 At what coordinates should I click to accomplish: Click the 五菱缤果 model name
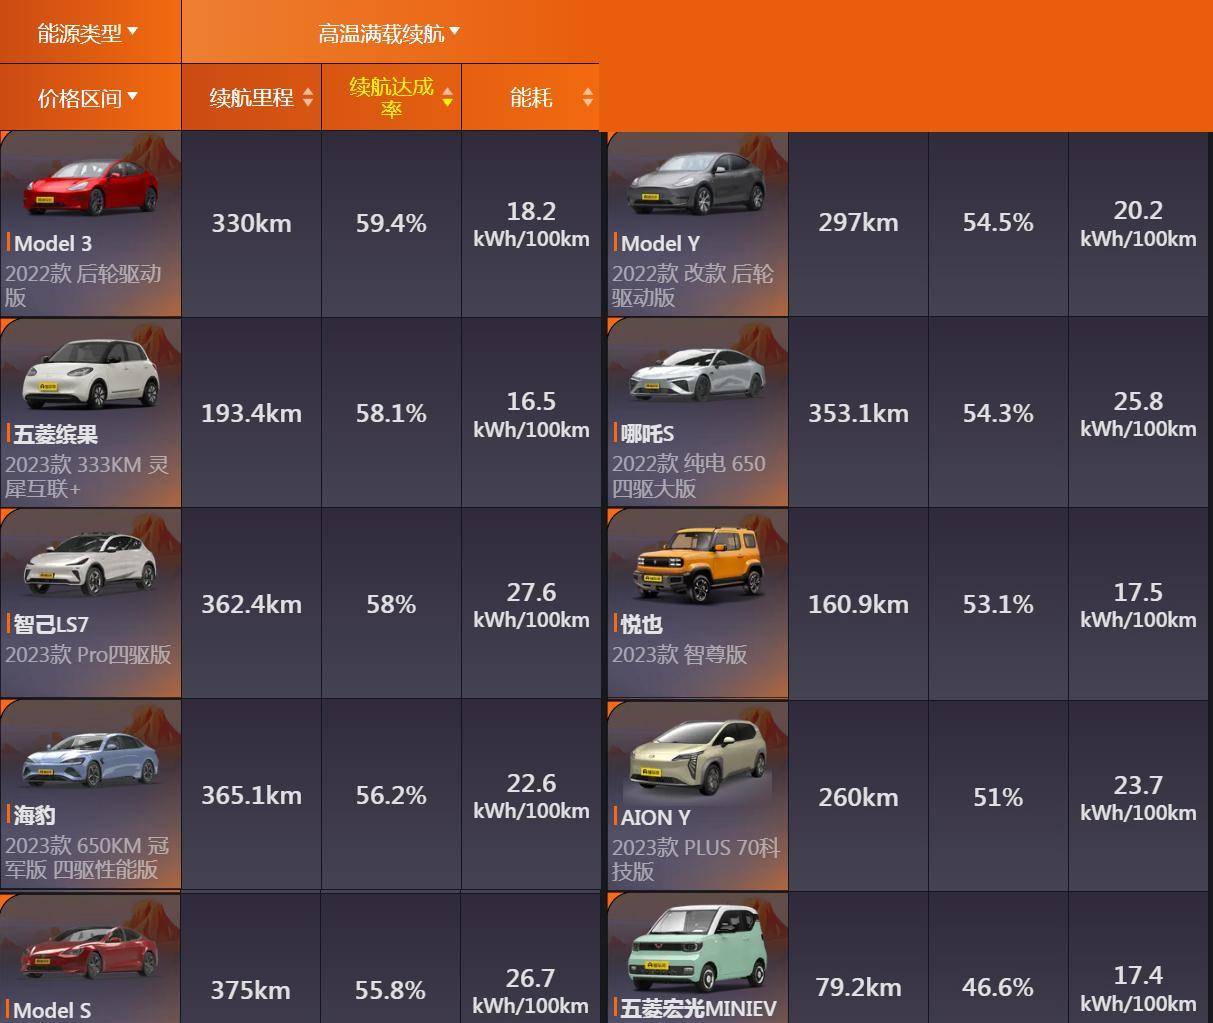(x=56, y=434)
